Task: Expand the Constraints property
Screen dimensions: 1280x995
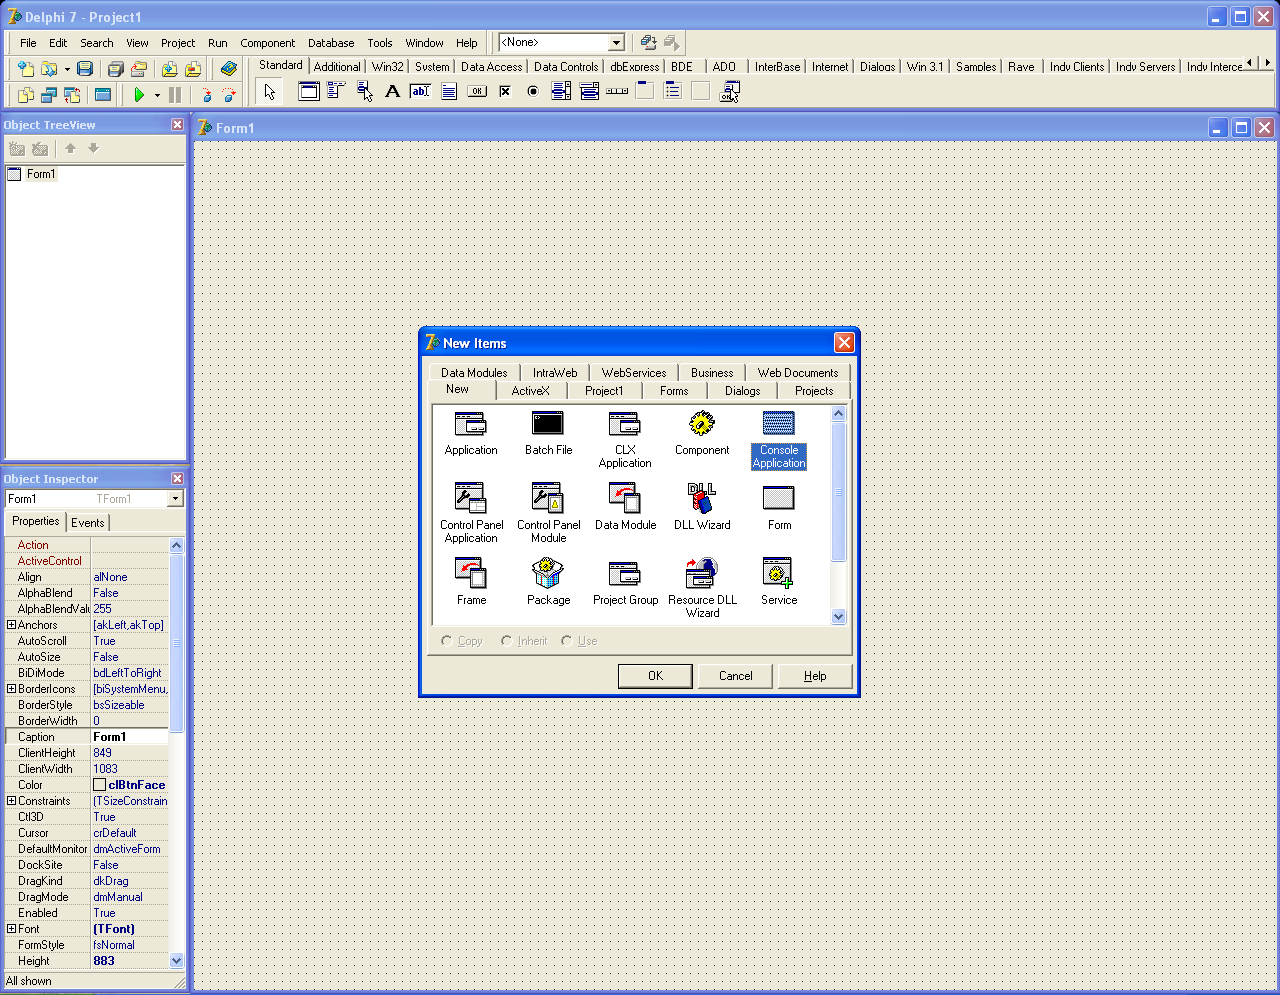Action: pos(11,801)
